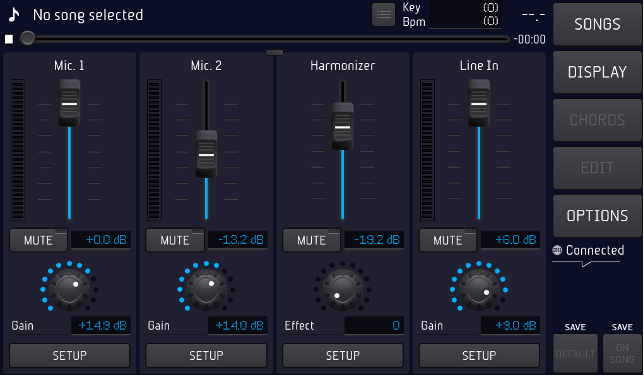Mute the Mic. 2 channel
This screenshot has height=376, width=644.
pyautogui.click(x=175, y=240)
